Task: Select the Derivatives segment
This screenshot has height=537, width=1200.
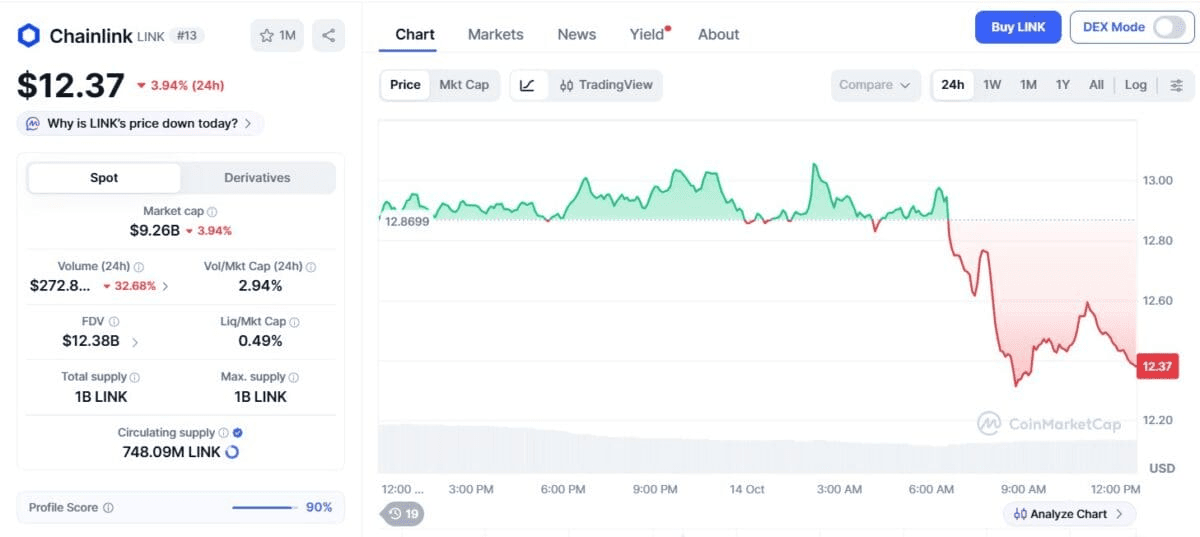Action: point(257,178)
